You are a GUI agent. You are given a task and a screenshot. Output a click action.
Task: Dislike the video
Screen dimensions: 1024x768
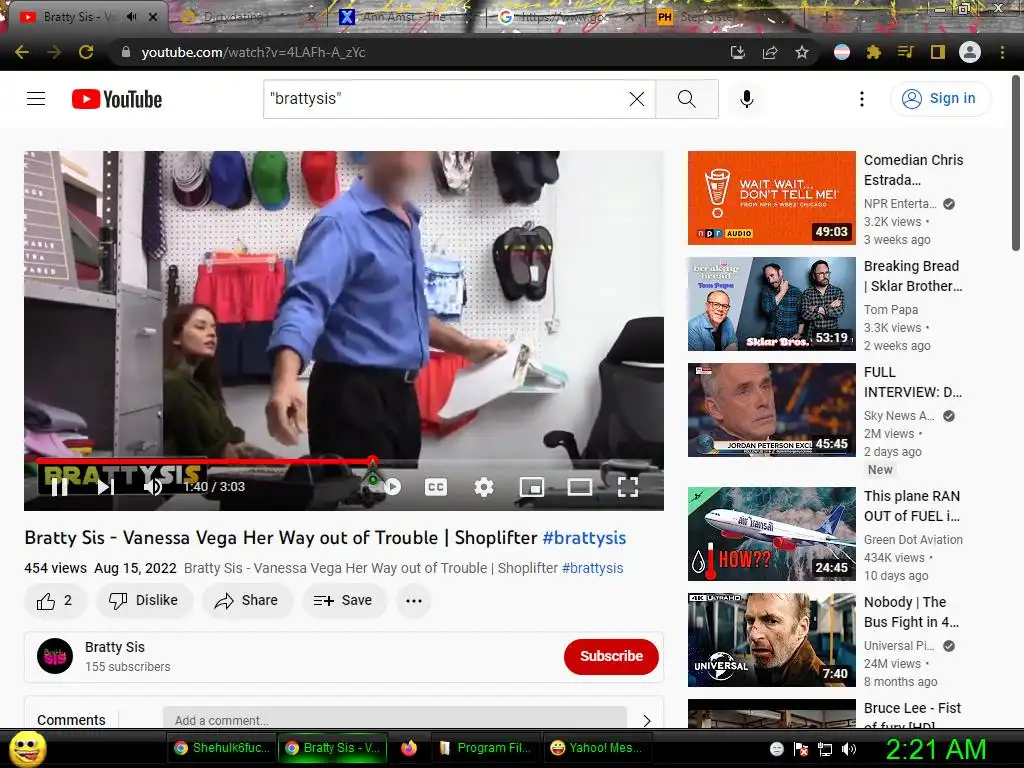click(144, 600)
